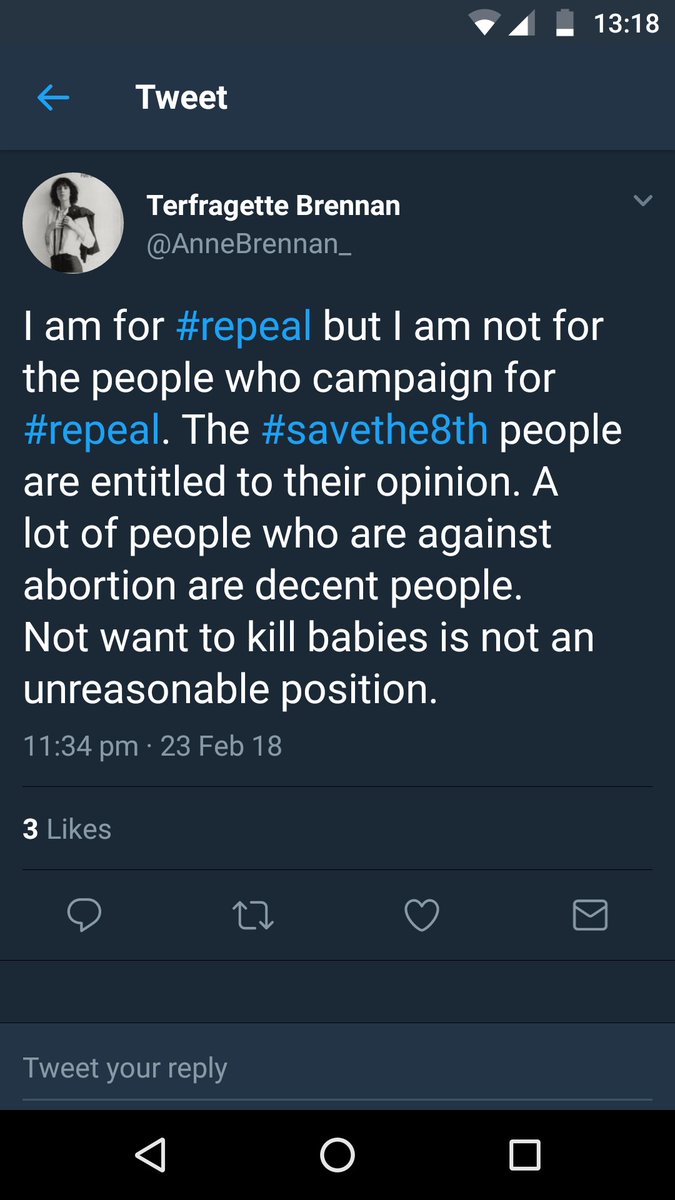This screenshot has height=1200, width=675.
Task: Open the profile picture of Terfragette Brennan
Action: point(72,223)
